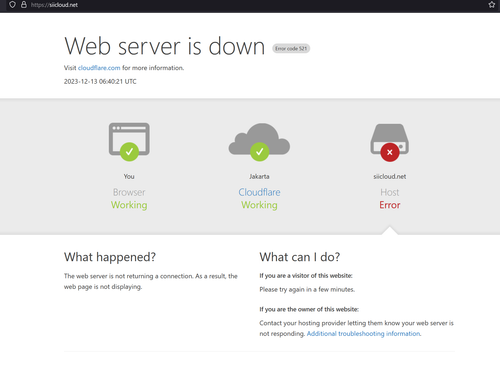This screenshot has height=369, width=500.
Task: Click the 'What happened?' heading
Action: (110, 257)
